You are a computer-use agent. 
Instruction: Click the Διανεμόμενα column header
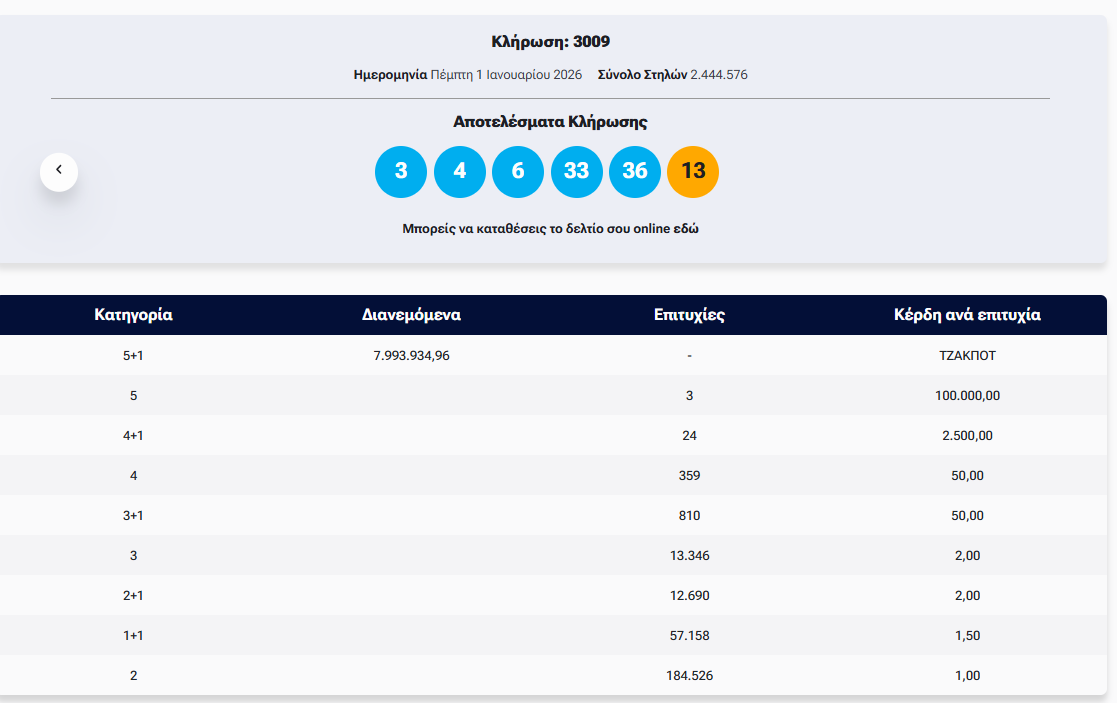[x=411, y=315]
